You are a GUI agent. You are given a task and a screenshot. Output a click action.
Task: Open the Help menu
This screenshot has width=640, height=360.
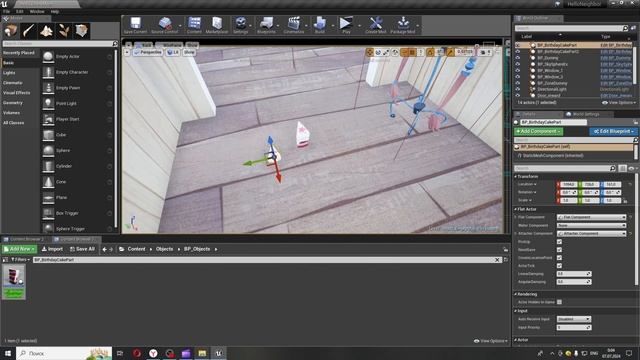coord(55,11)
